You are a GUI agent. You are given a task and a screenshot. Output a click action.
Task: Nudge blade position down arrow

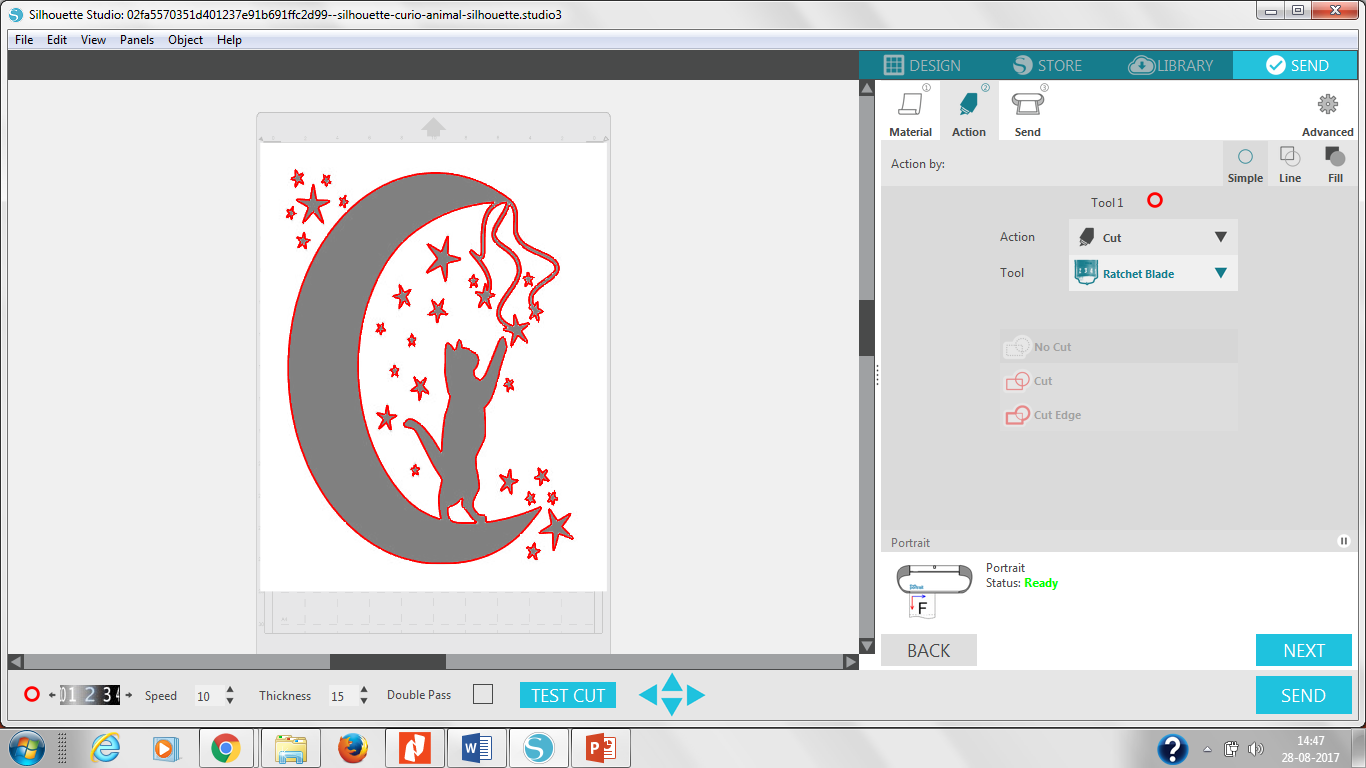pyautogui.click(x=672, y=707)
